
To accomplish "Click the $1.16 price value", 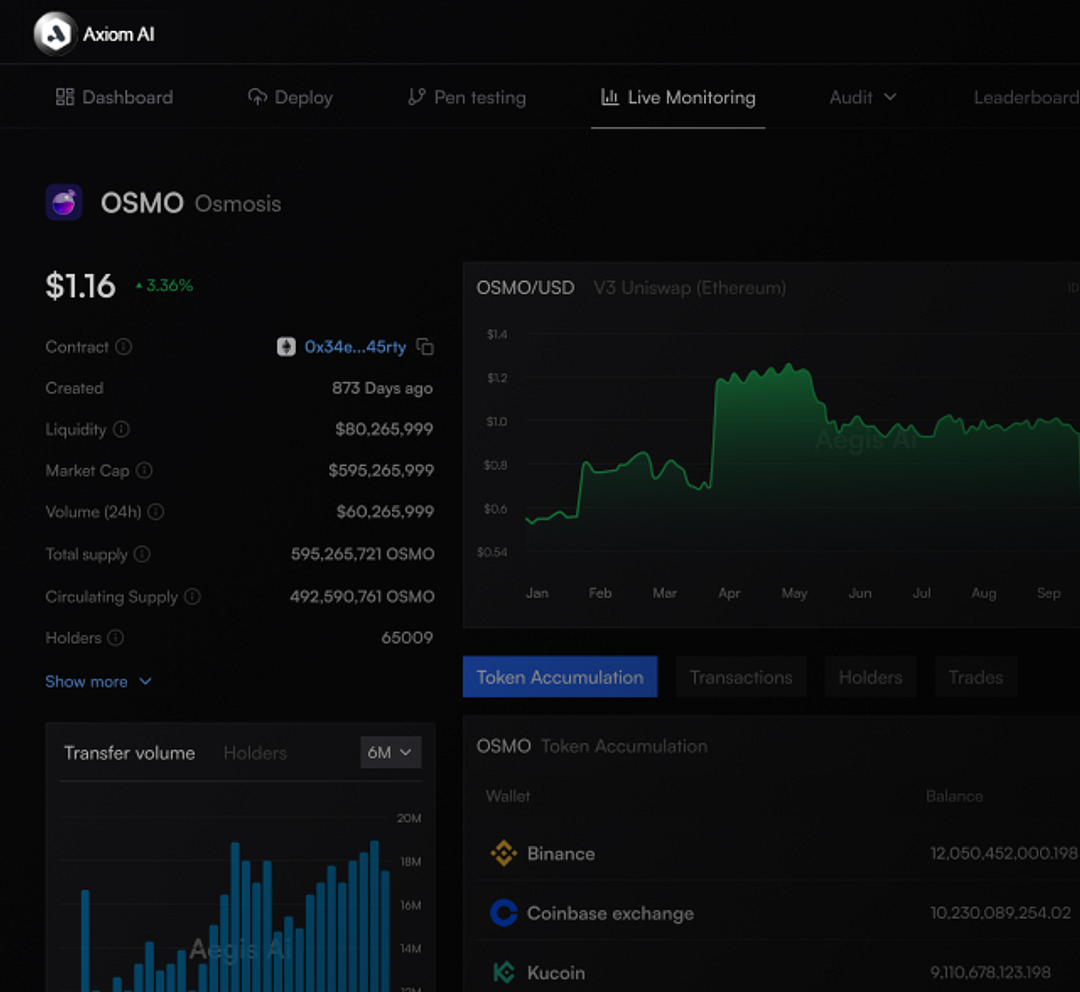I will coord(81,286).
